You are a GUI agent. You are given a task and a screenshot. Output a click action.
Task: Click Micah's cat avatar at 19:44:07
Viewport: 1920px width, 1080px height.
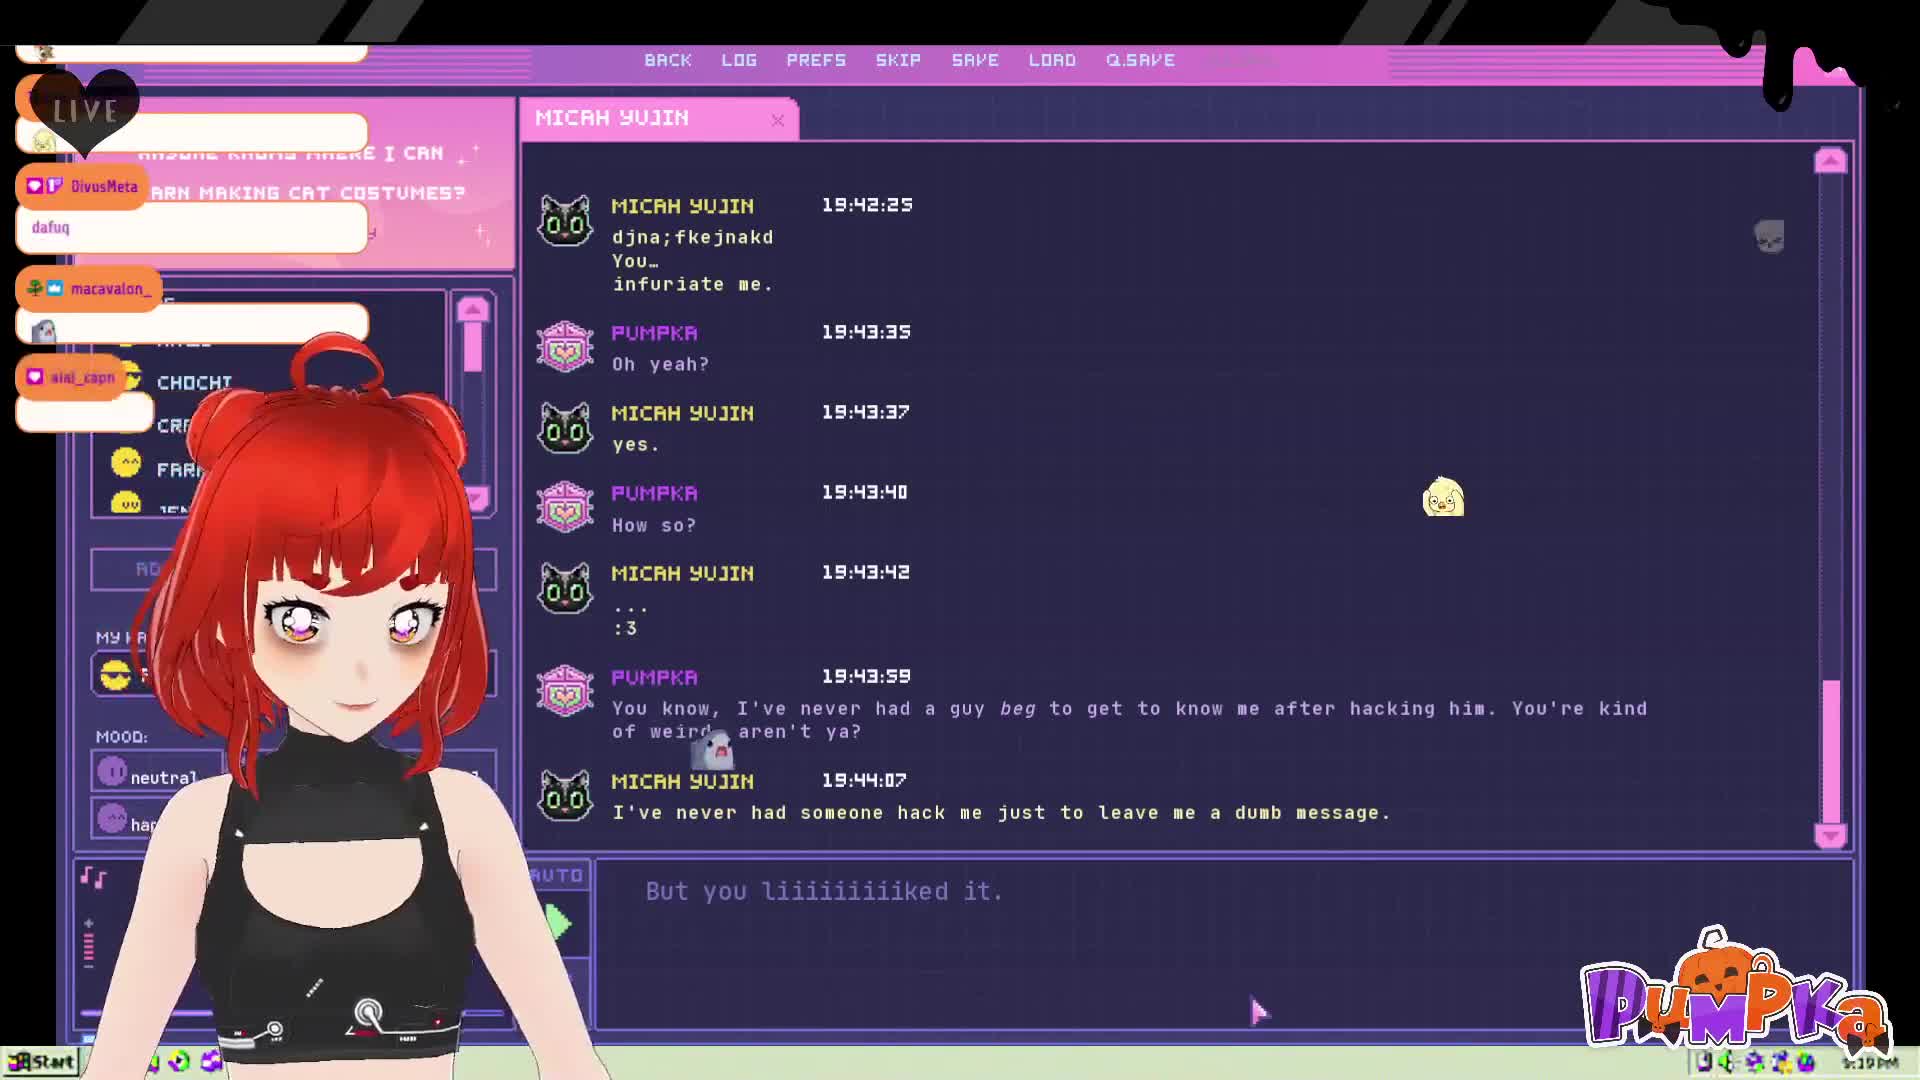[565, 795]
